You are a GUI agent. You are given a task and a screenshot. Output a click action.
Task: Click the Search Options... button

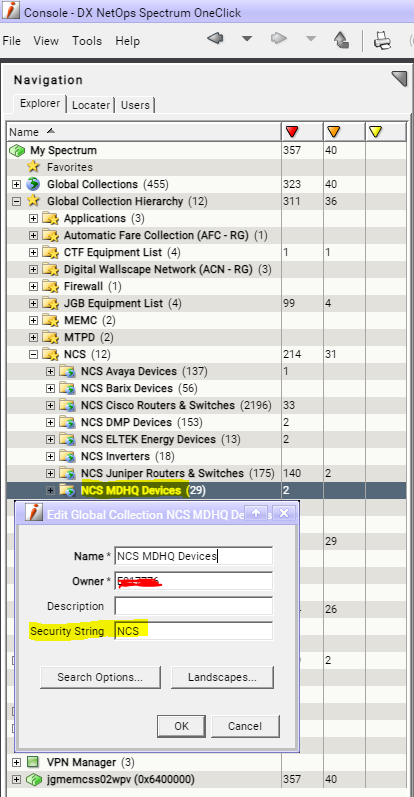100,677
